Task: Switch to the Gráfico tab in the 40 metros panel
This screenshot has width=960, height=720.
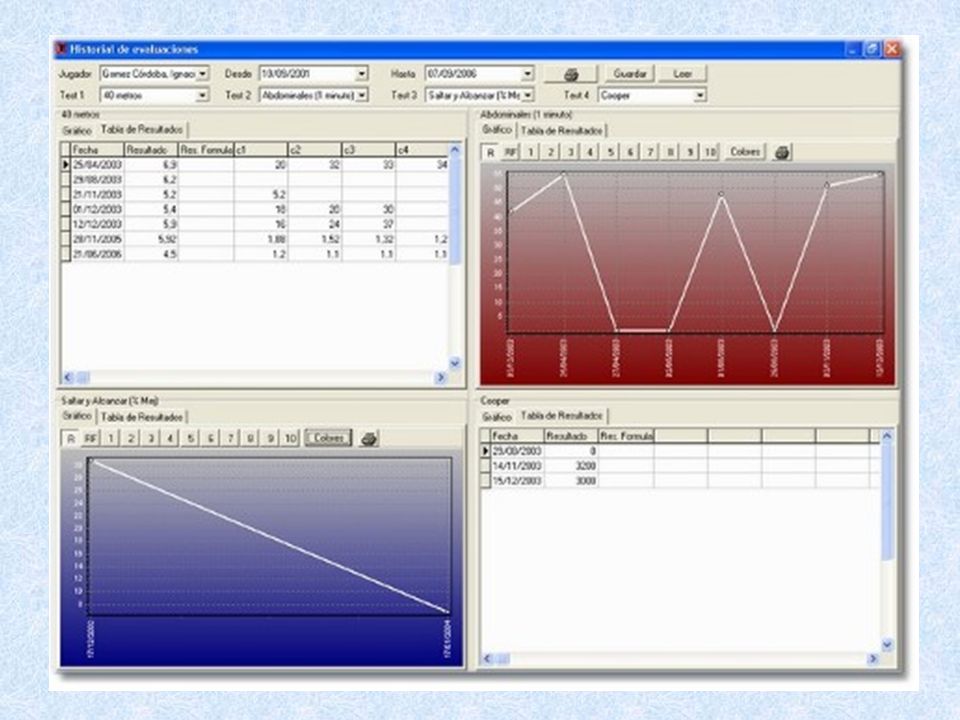Action: coord(77,130)
